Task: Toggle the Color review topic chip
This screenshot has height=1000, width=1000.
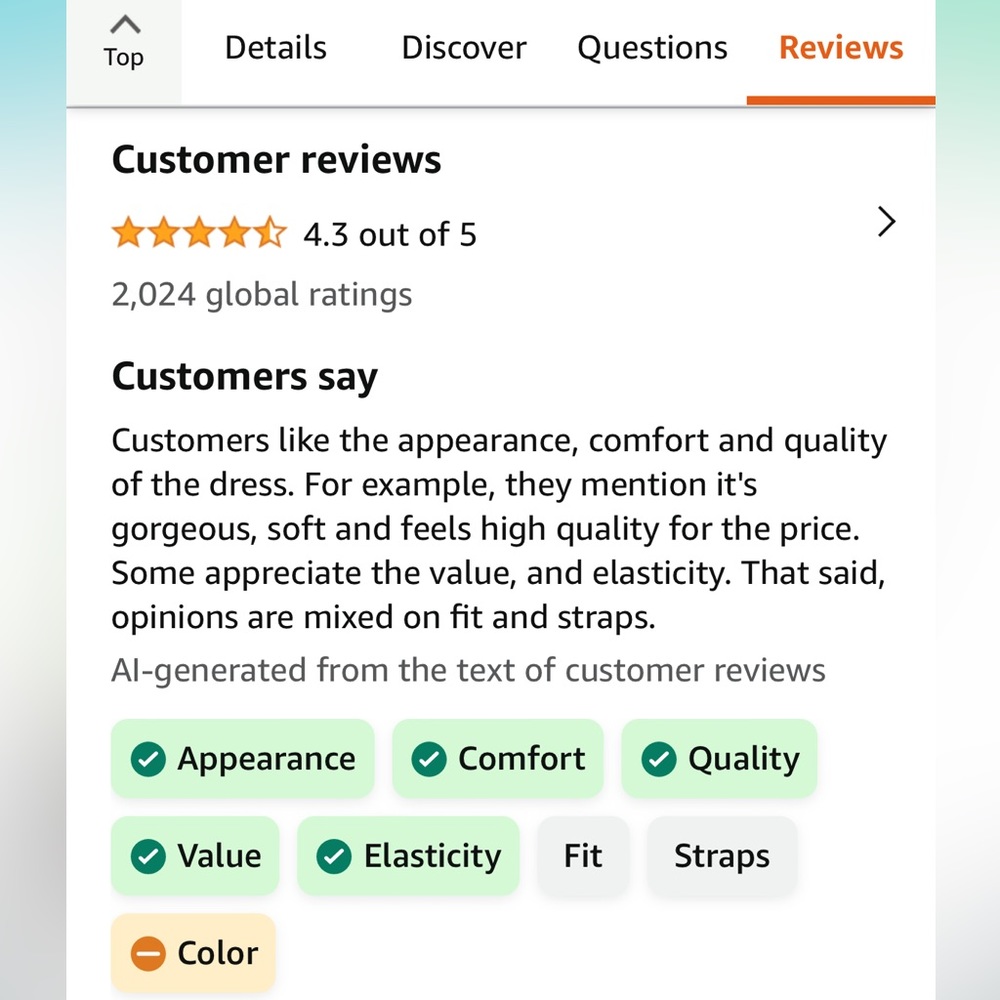Action: click(x=193, y=953)
